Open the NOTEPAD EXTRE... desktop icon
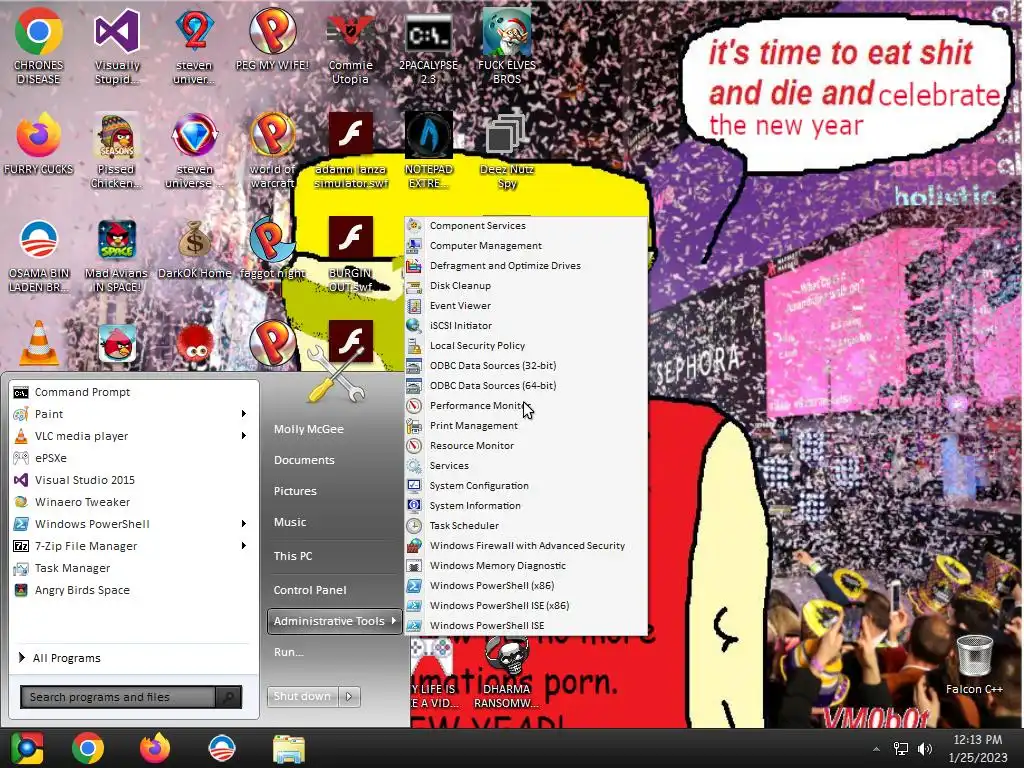 pyautogui.click(x=428, y=135)
